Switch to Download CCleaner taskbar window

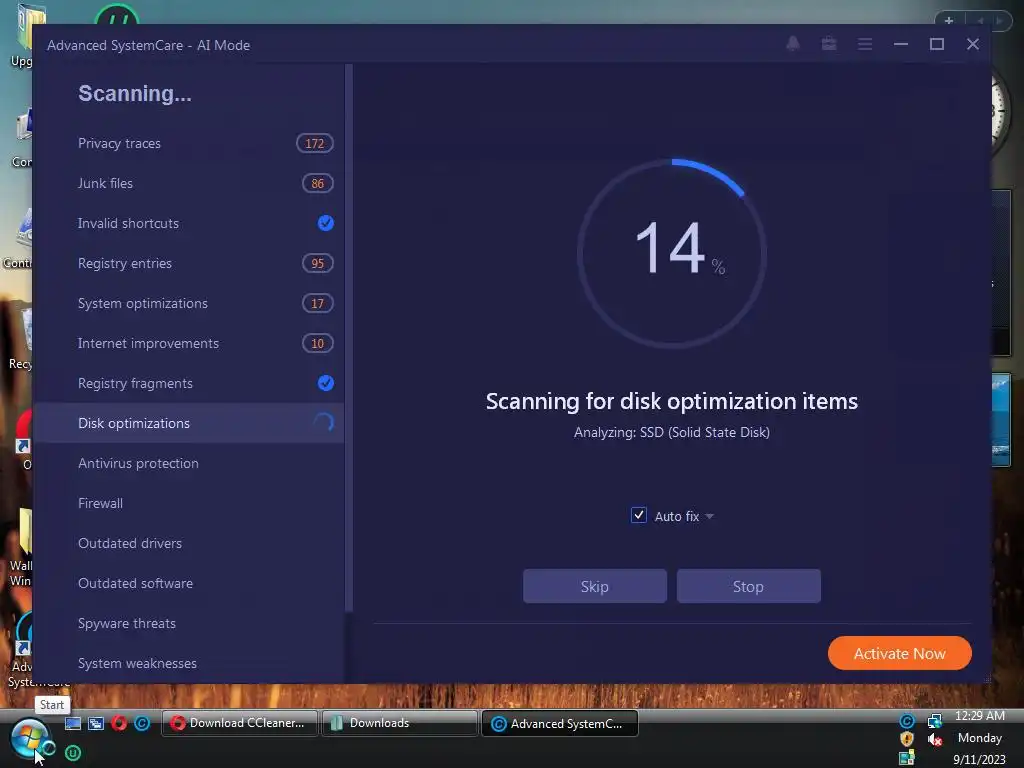[x=240, y=724]
